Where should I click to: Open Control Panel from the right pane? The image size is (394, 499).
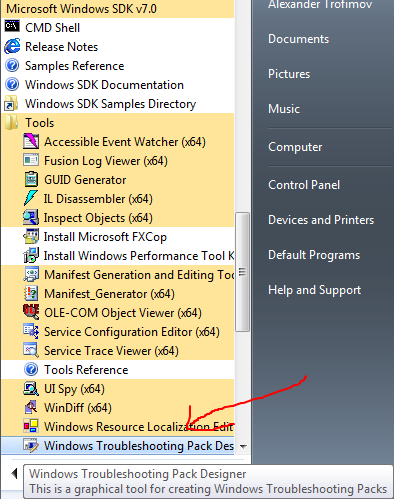[304, 185]
